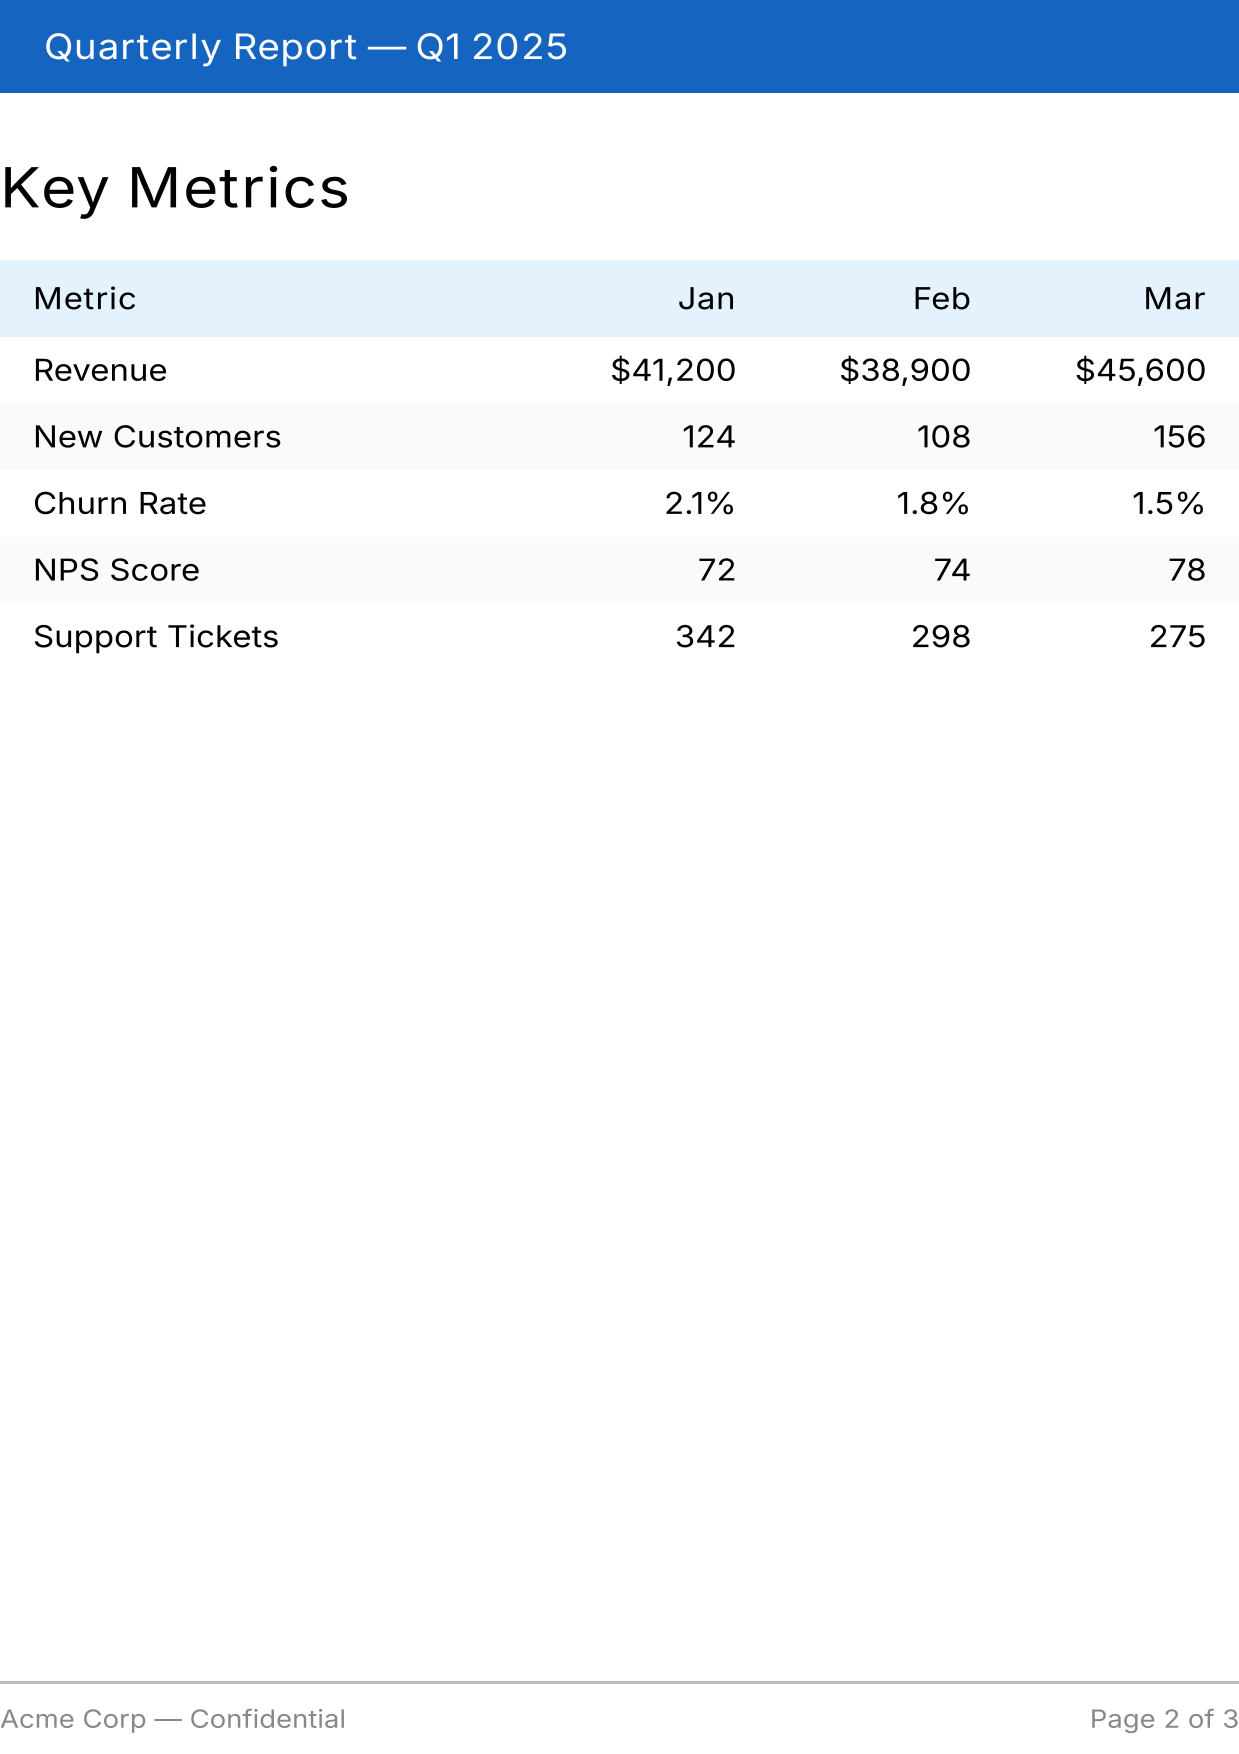Select the Metric column header
Screen dimensions: 1239x1754
(x=85, y=299)
